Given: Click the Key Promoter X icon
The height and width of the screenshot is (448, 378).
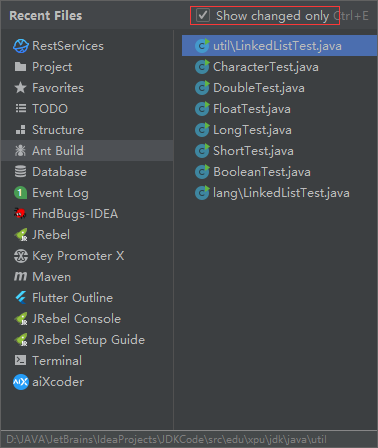Looking at the screenshot, I should point(21,256).
